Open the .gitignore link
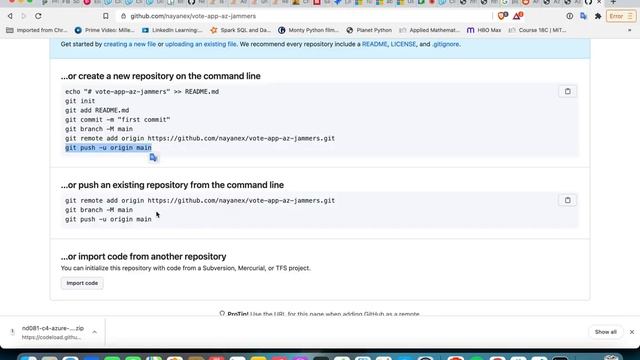Viewport: 640px width, 360px height. pyautogui.click(x=445, y=44)
